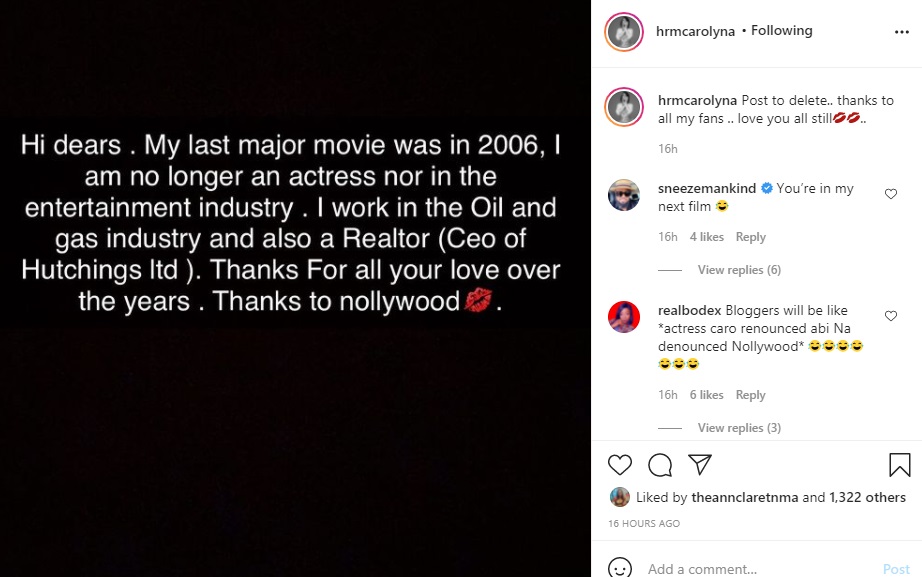Screen dimensions: 922x577
Task: Open the emoji picker smiley icon
Action: 620,568
